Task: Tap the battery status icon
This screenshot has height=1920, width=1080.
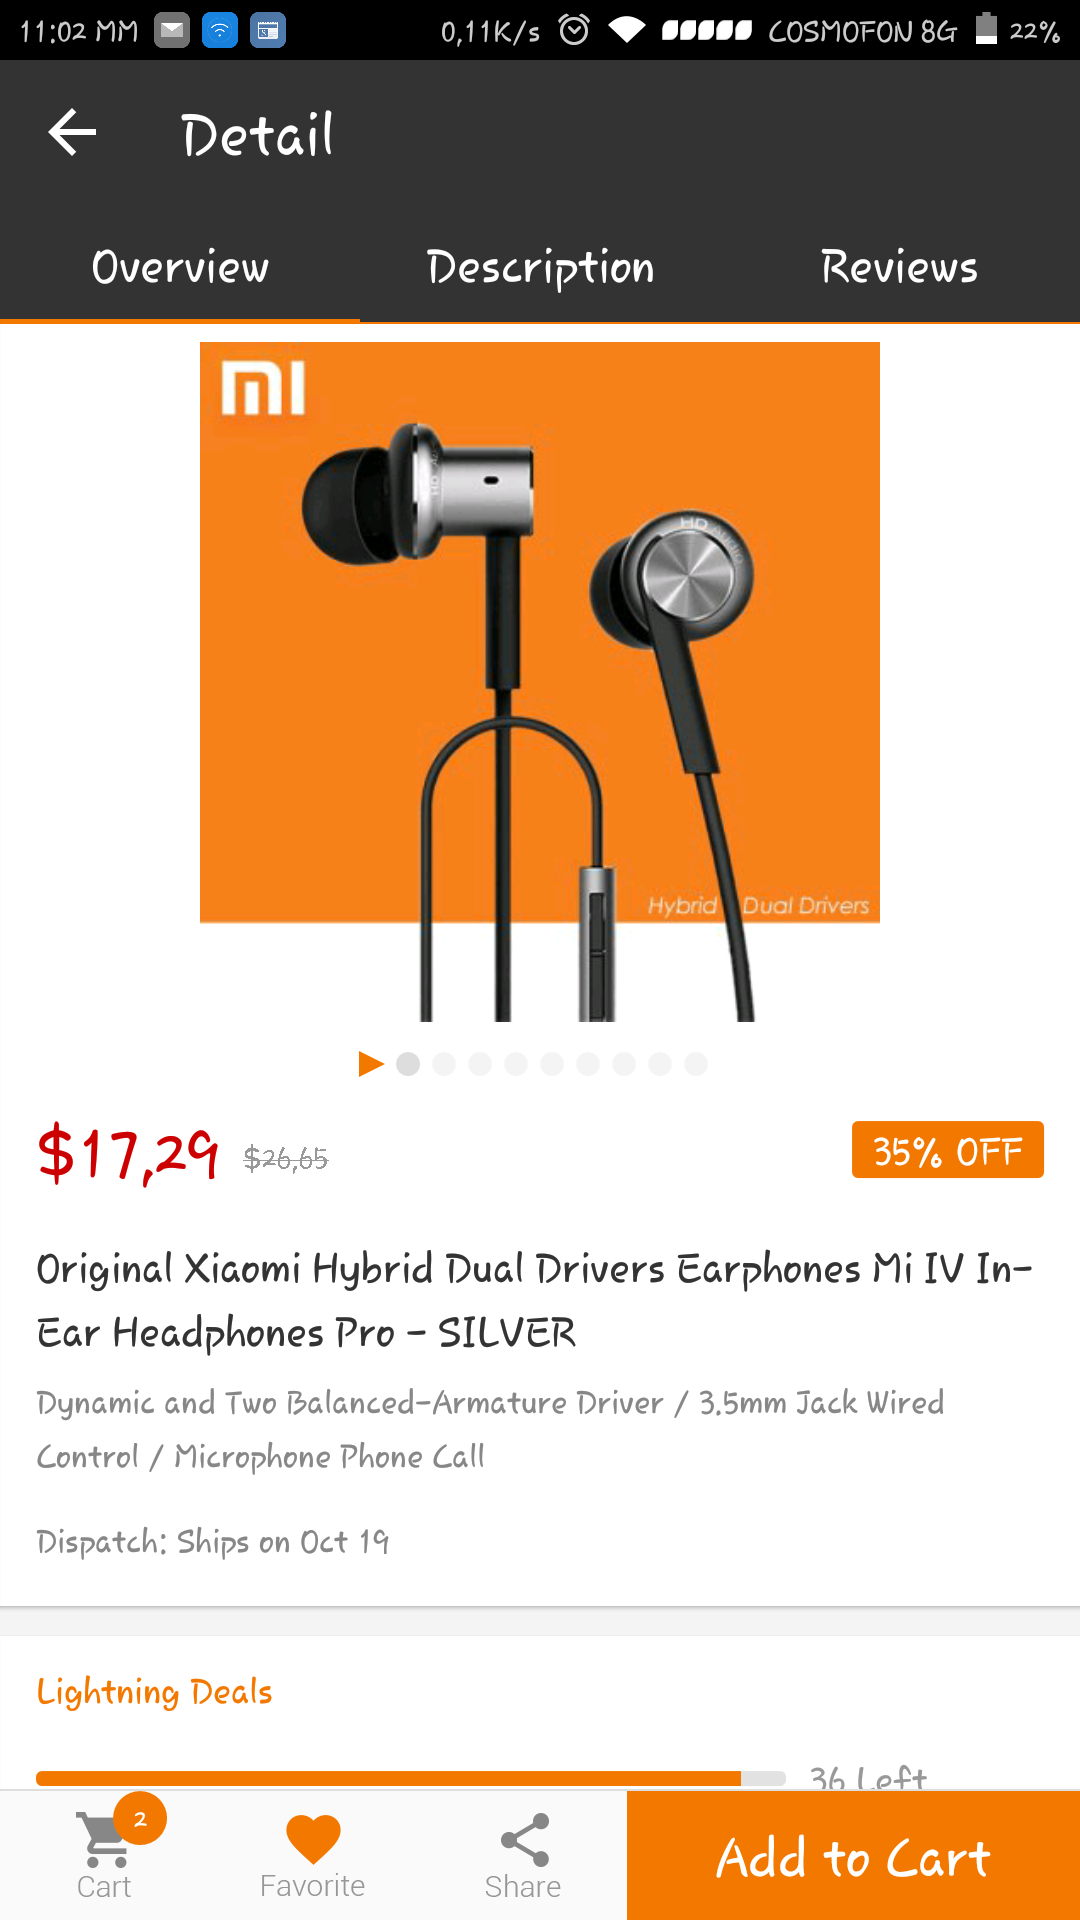Action: coord(986,29)
